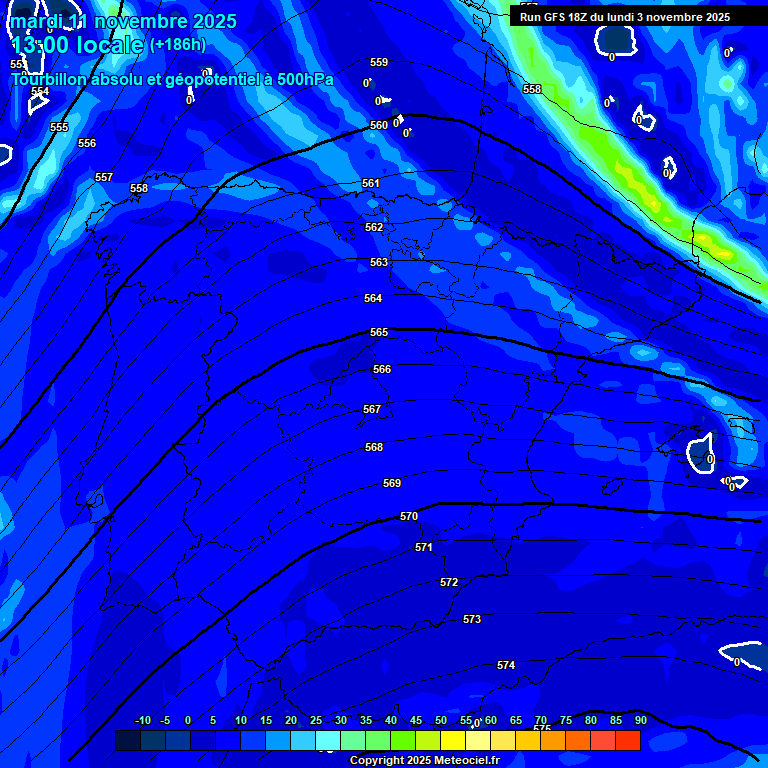Viewport: 768px width, 768px height.
Task: Click the darkest navy swatch at legend's left end
Action: 127,741
